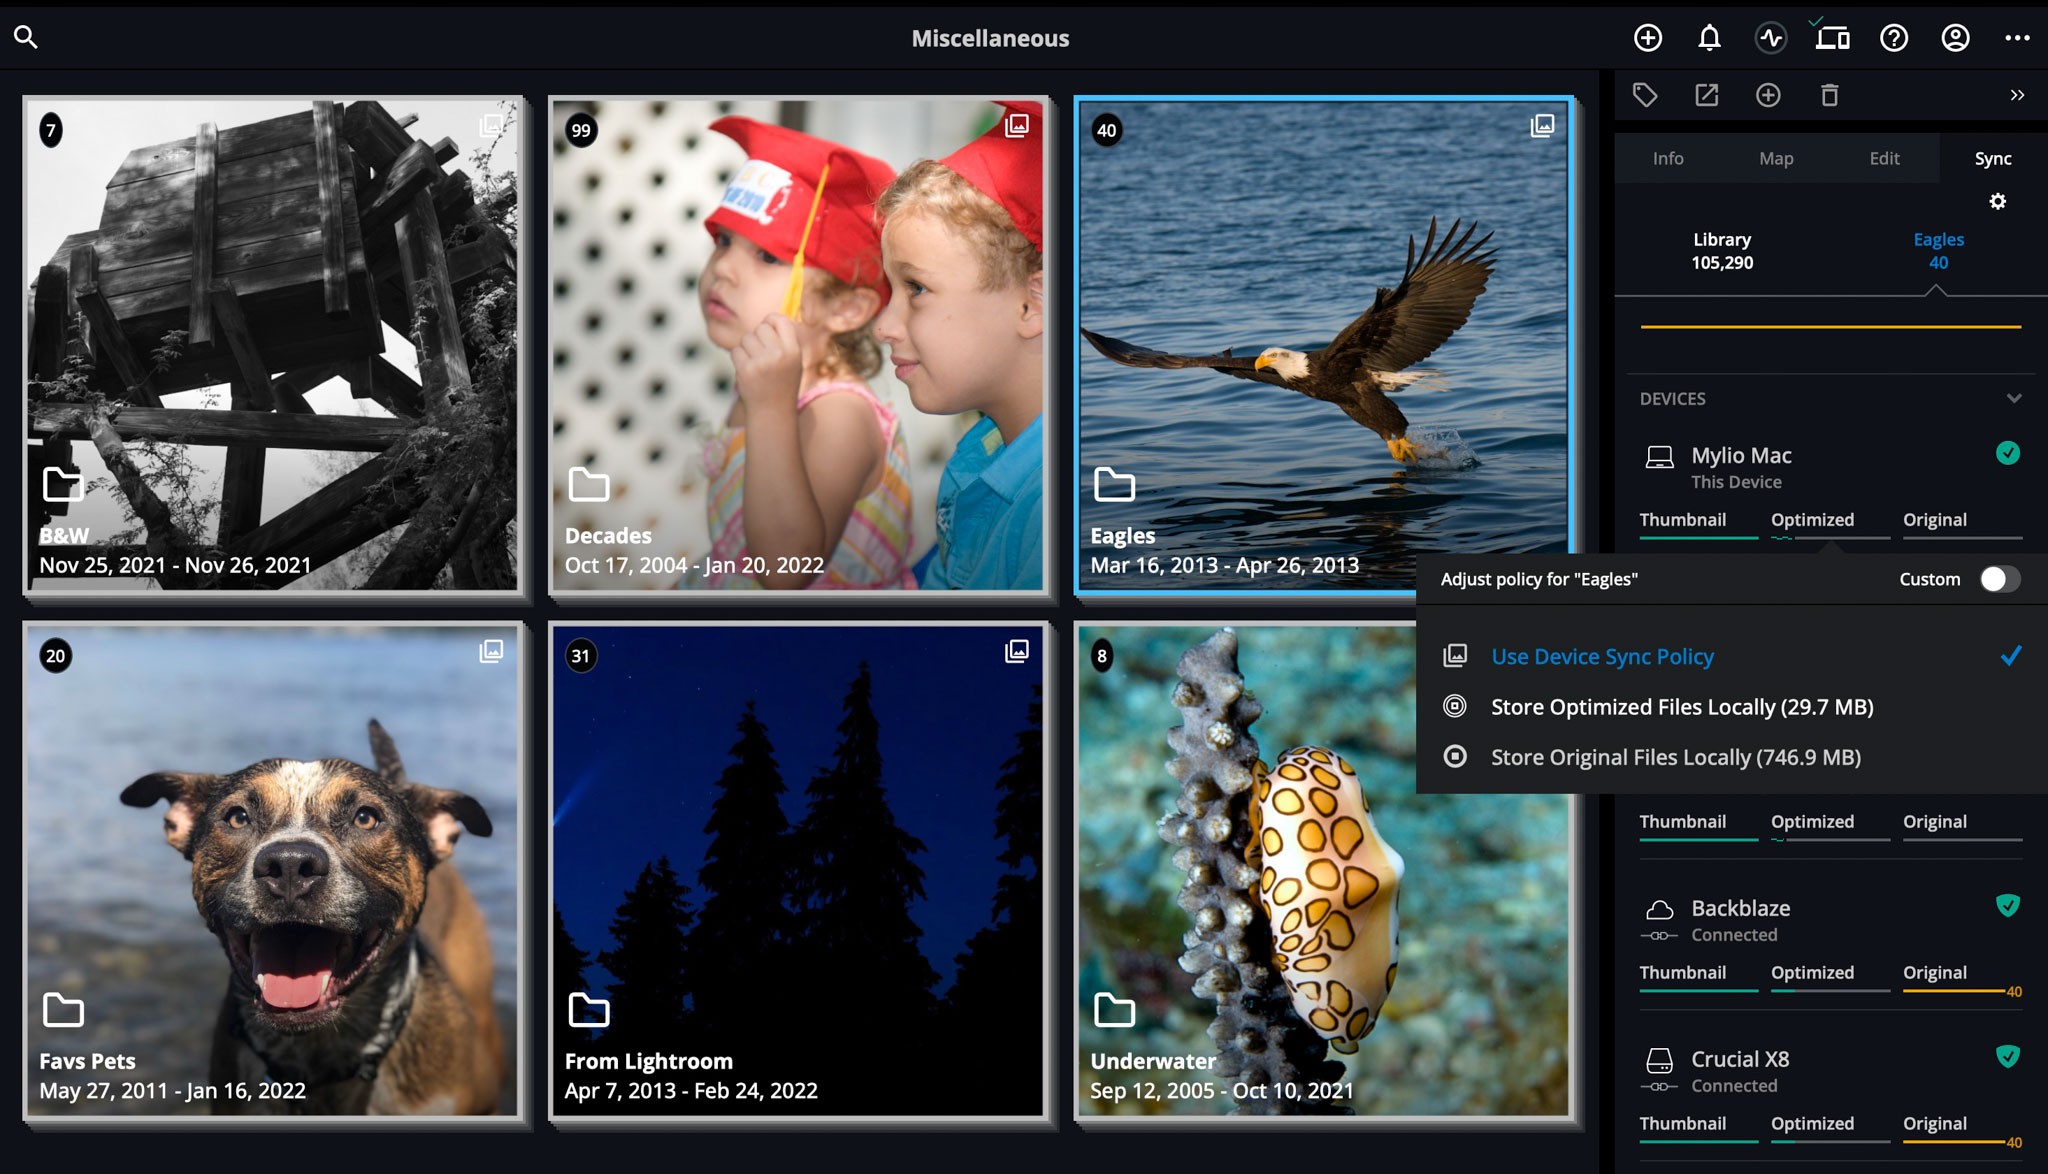Switch to the Sync tab
Screen dimensions: 2048x1174
1993,158
